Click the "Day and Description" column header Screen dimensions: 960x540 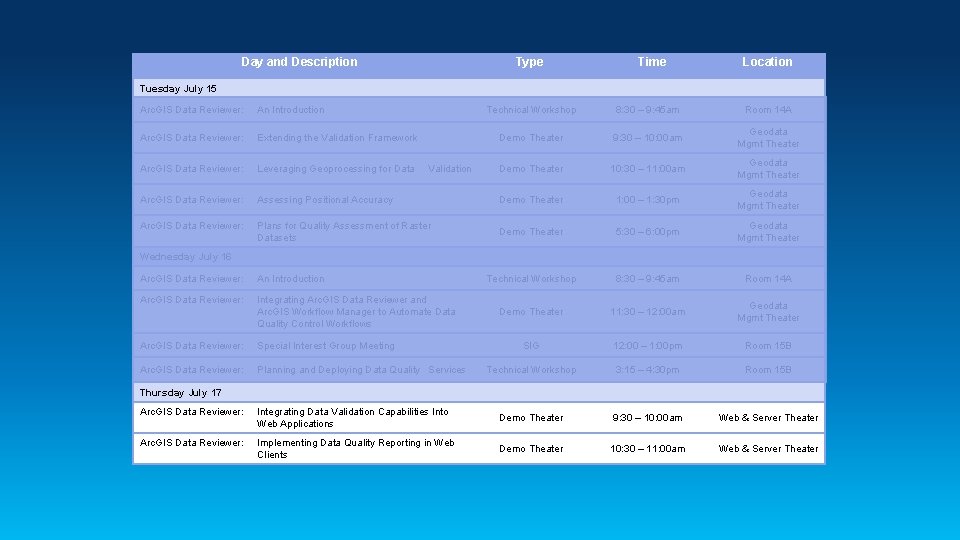[299, 62]
